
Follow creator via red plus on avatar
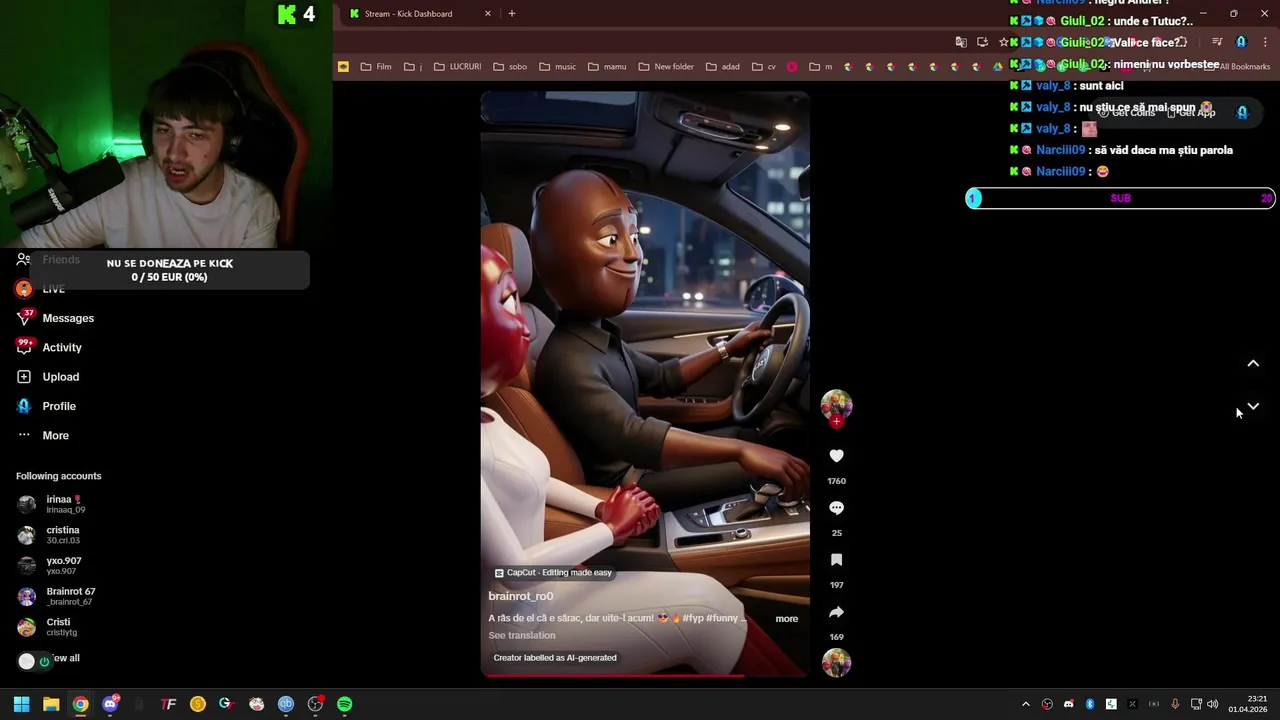tap(836, 421)
